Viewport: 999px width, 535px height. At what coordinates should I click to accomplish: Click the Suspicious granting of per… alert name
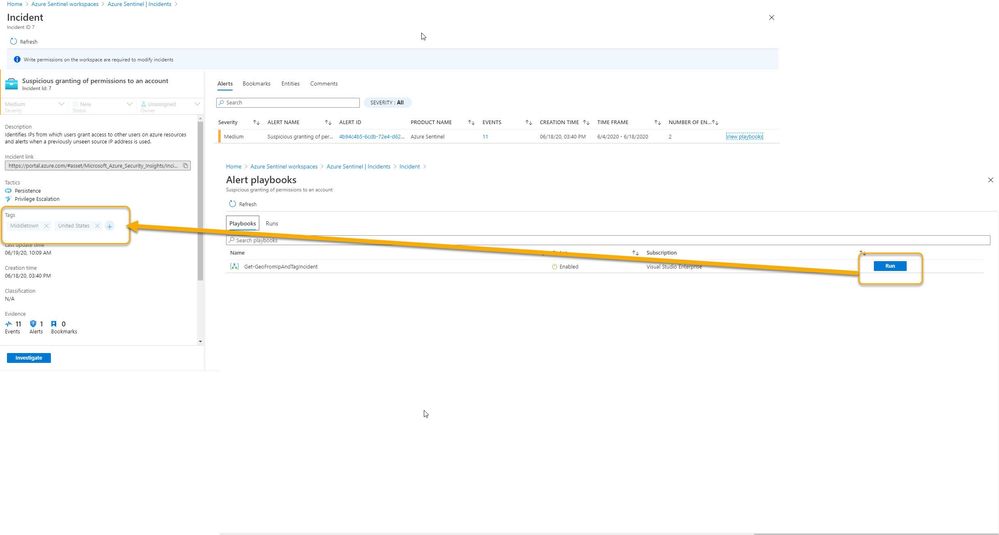[299, 137]
